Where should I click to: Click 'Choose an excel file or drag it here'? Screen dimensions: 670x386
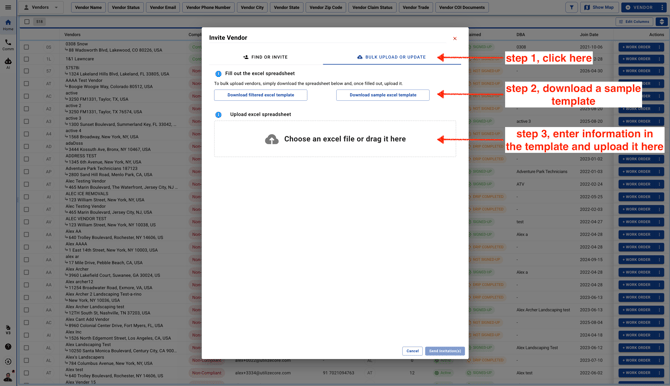tap(345, 139)
